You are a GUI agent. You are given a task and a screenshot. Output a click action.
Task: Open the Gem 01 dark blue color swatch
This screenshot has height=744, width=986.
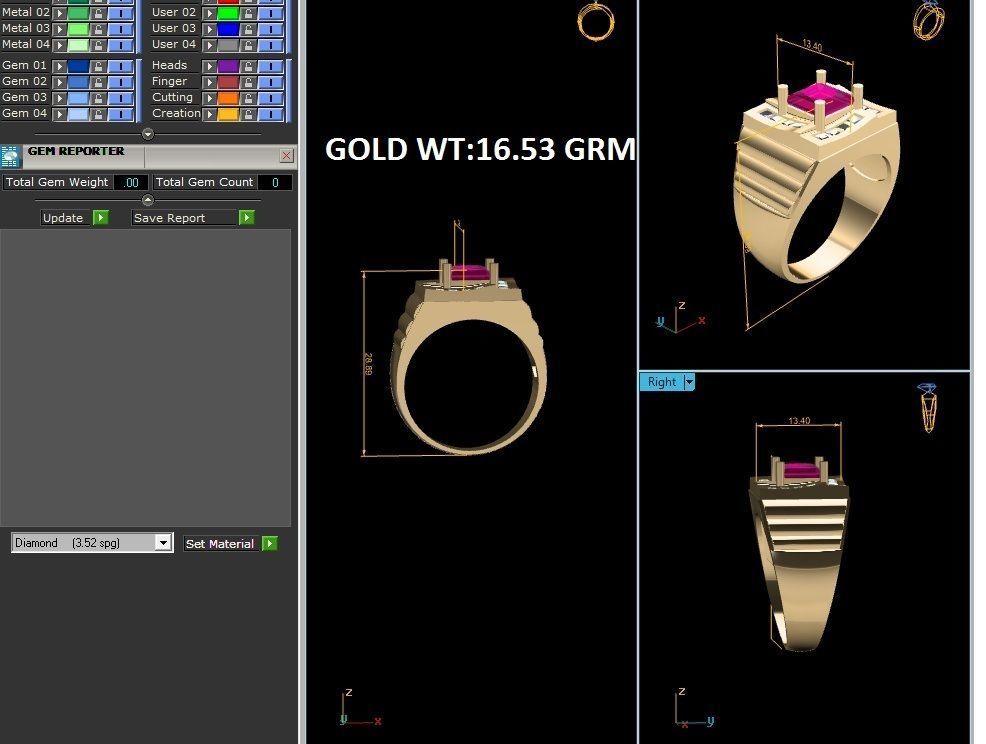78,66
